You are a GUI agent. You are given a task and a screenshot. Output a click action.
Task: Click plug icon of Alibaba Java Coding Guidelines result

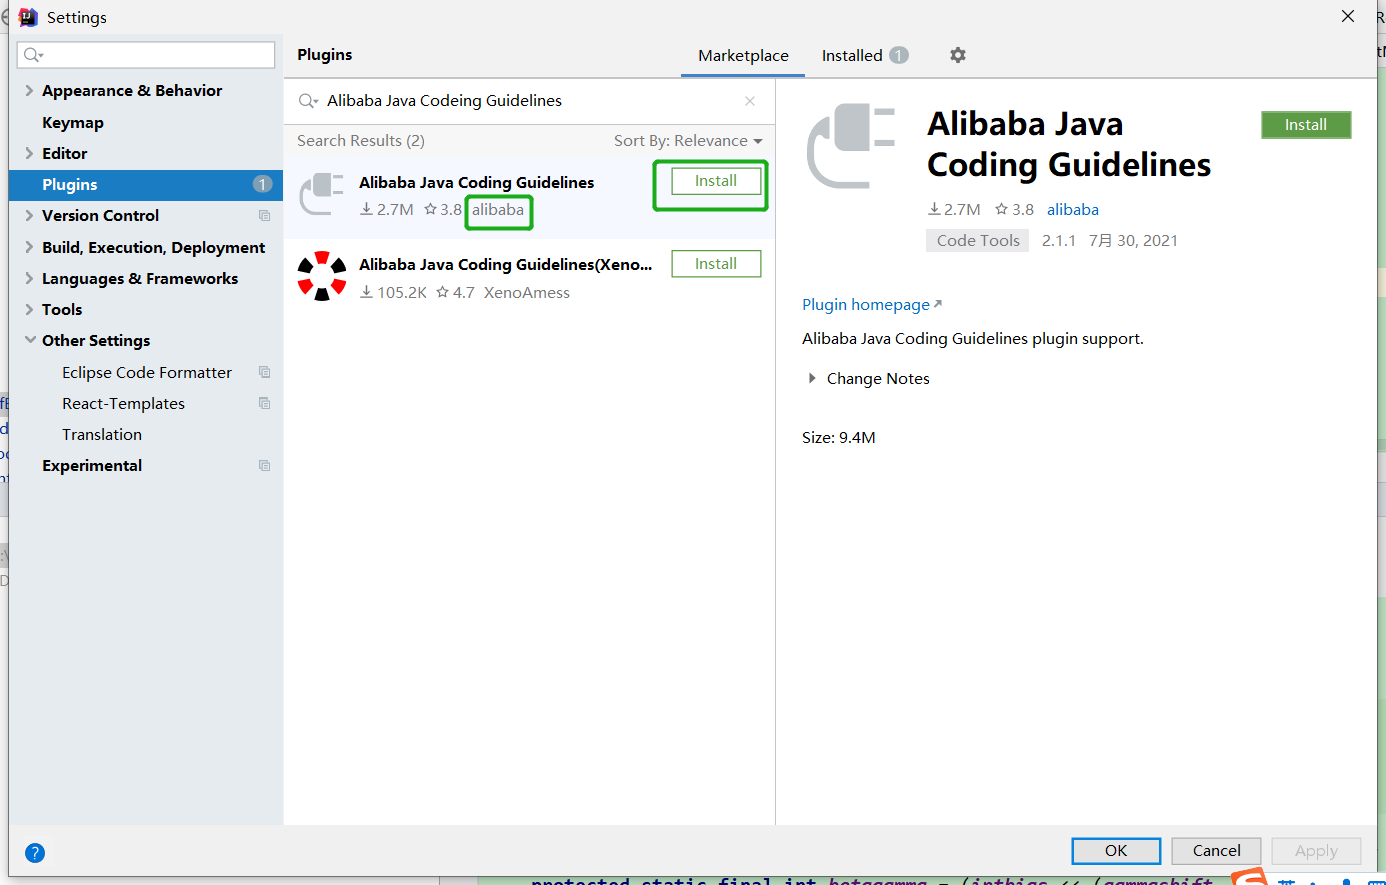coord(322,194)
